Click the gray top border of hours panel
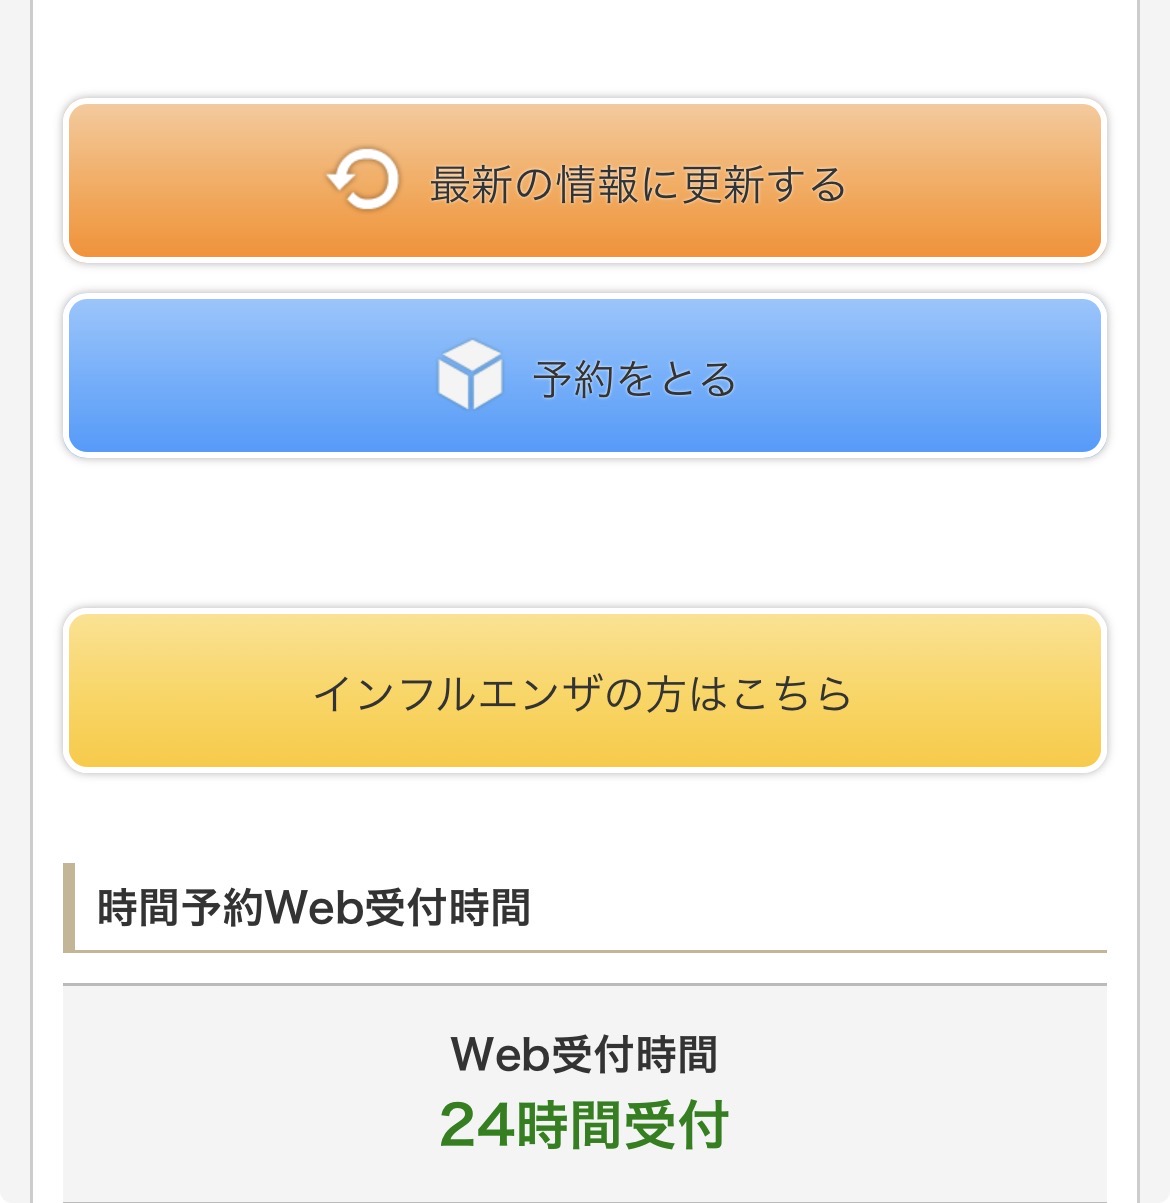This screenshot has width=1170, height=1203. click(x=584, y=985)
